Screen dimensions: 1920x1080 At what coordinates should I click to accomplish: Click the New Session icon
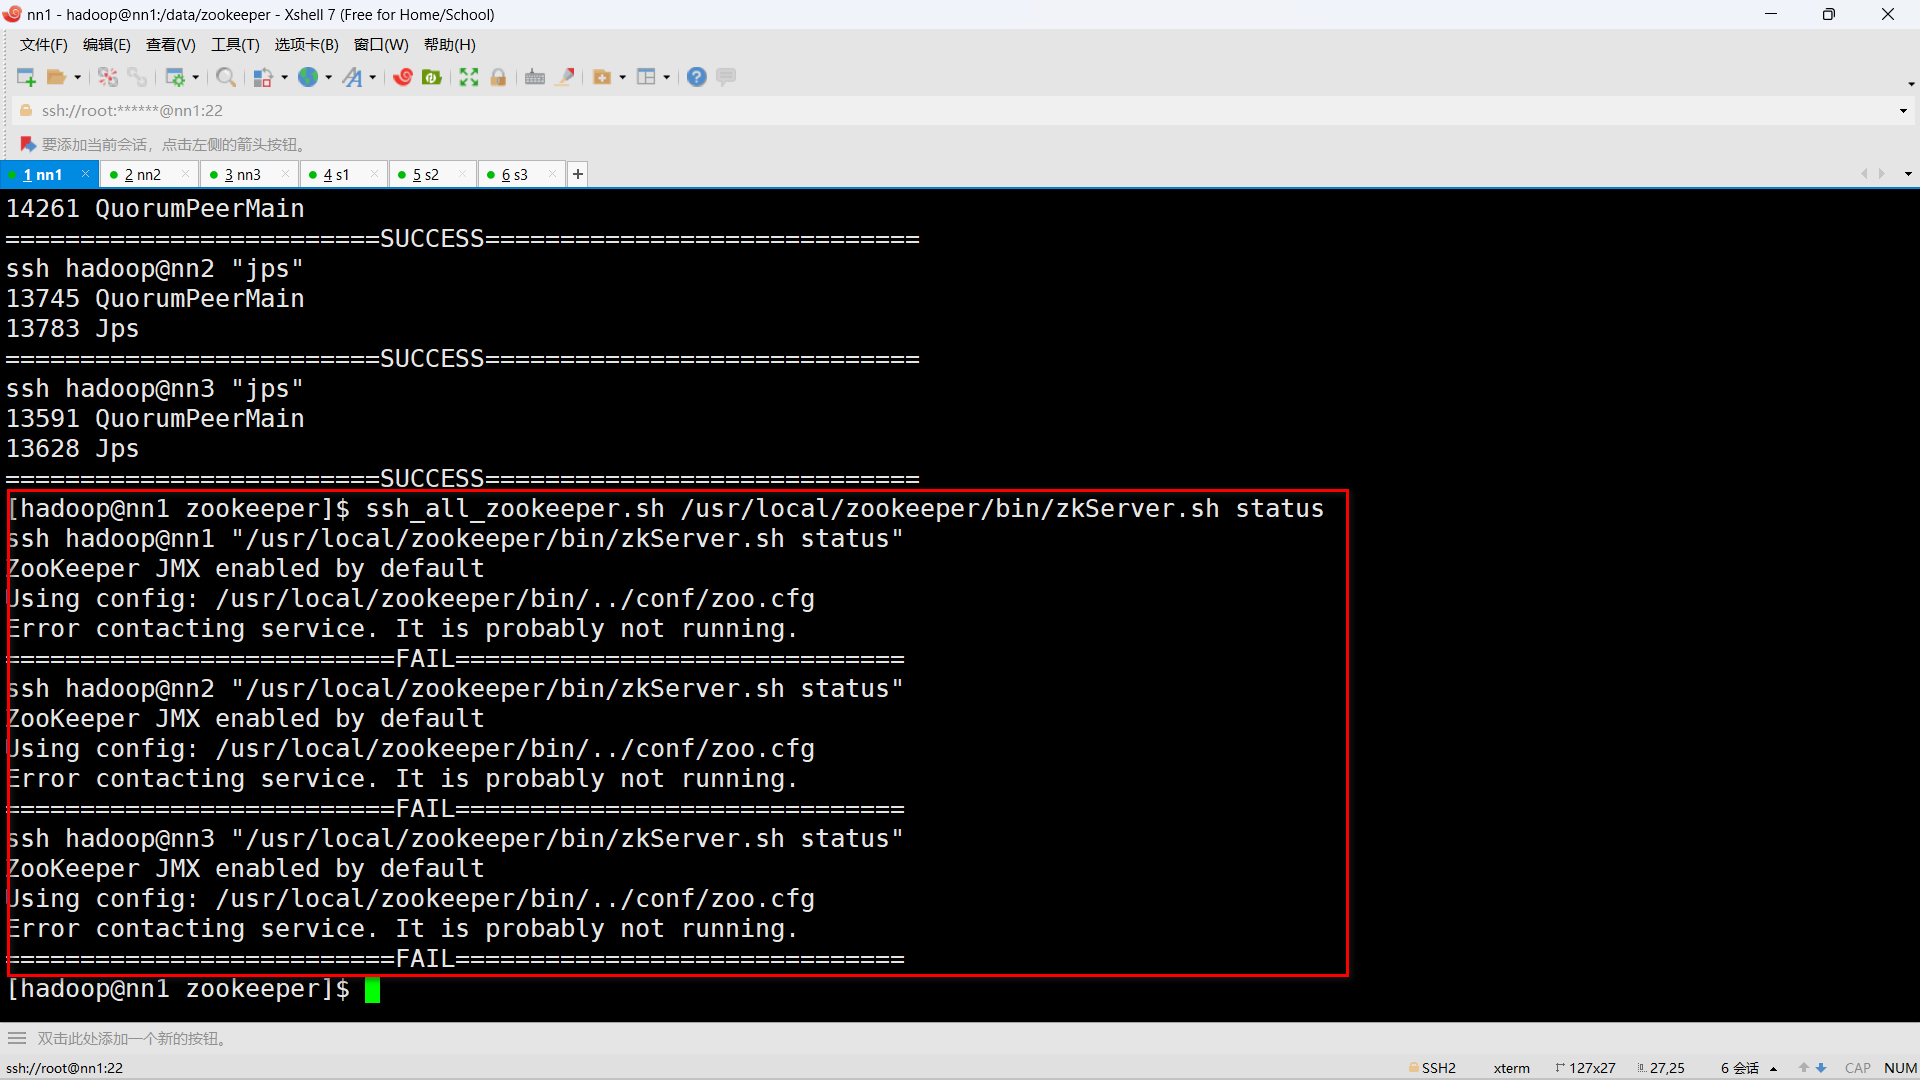26,77
